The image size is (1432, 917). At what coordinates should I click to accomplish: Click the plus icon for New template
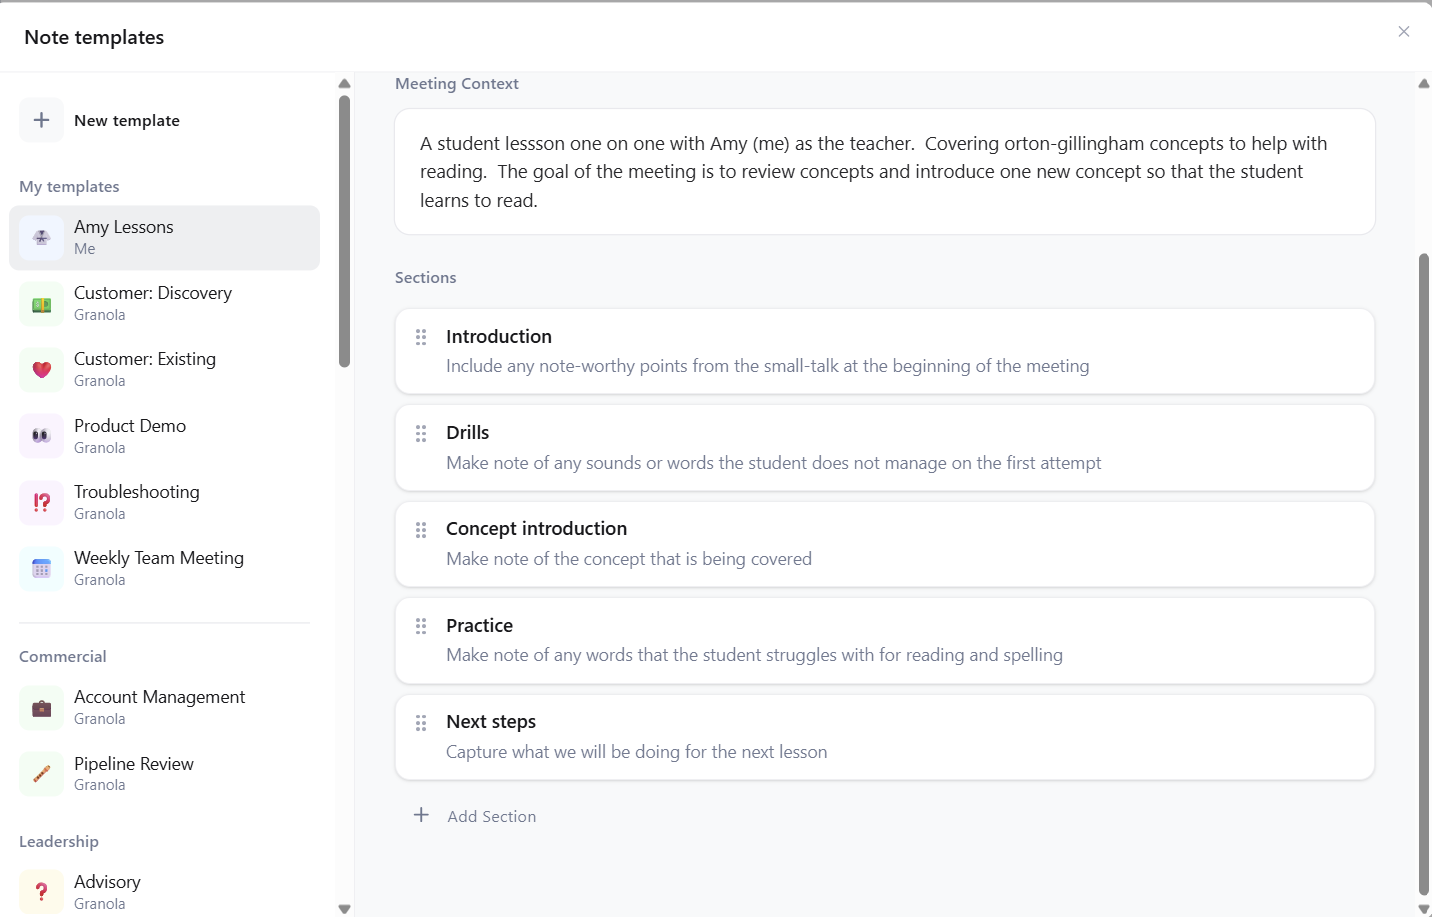(41, 120)
